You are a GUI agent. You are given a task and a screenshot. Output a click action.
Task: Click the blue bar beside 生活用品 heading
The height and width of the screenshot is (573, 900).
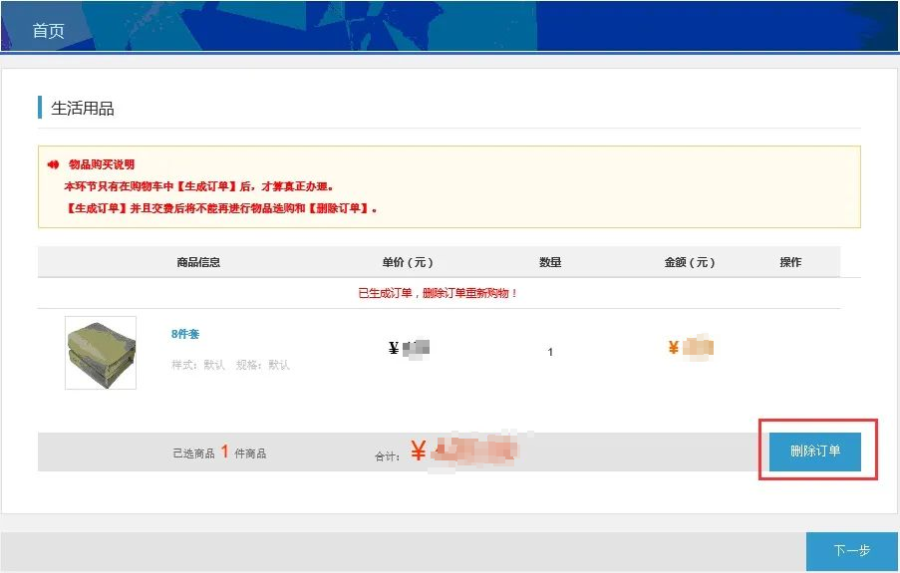click(x=40, y=108)
